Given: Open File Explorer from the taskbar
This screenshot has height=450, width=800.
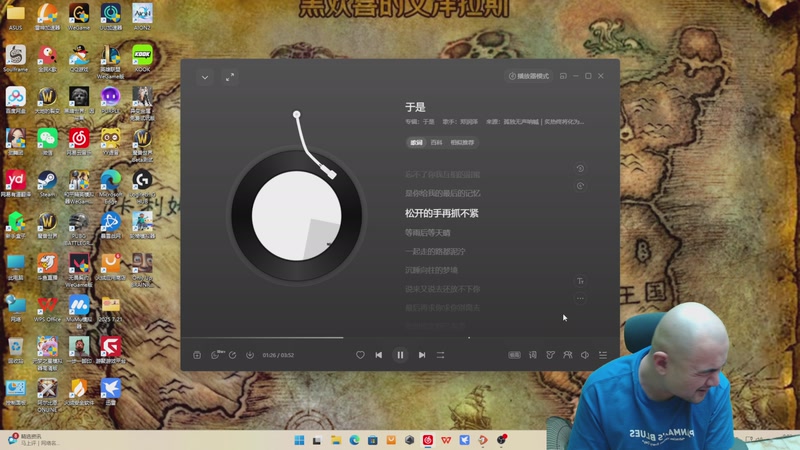Looking at the screenshot, I should click(x=336, y=440).
